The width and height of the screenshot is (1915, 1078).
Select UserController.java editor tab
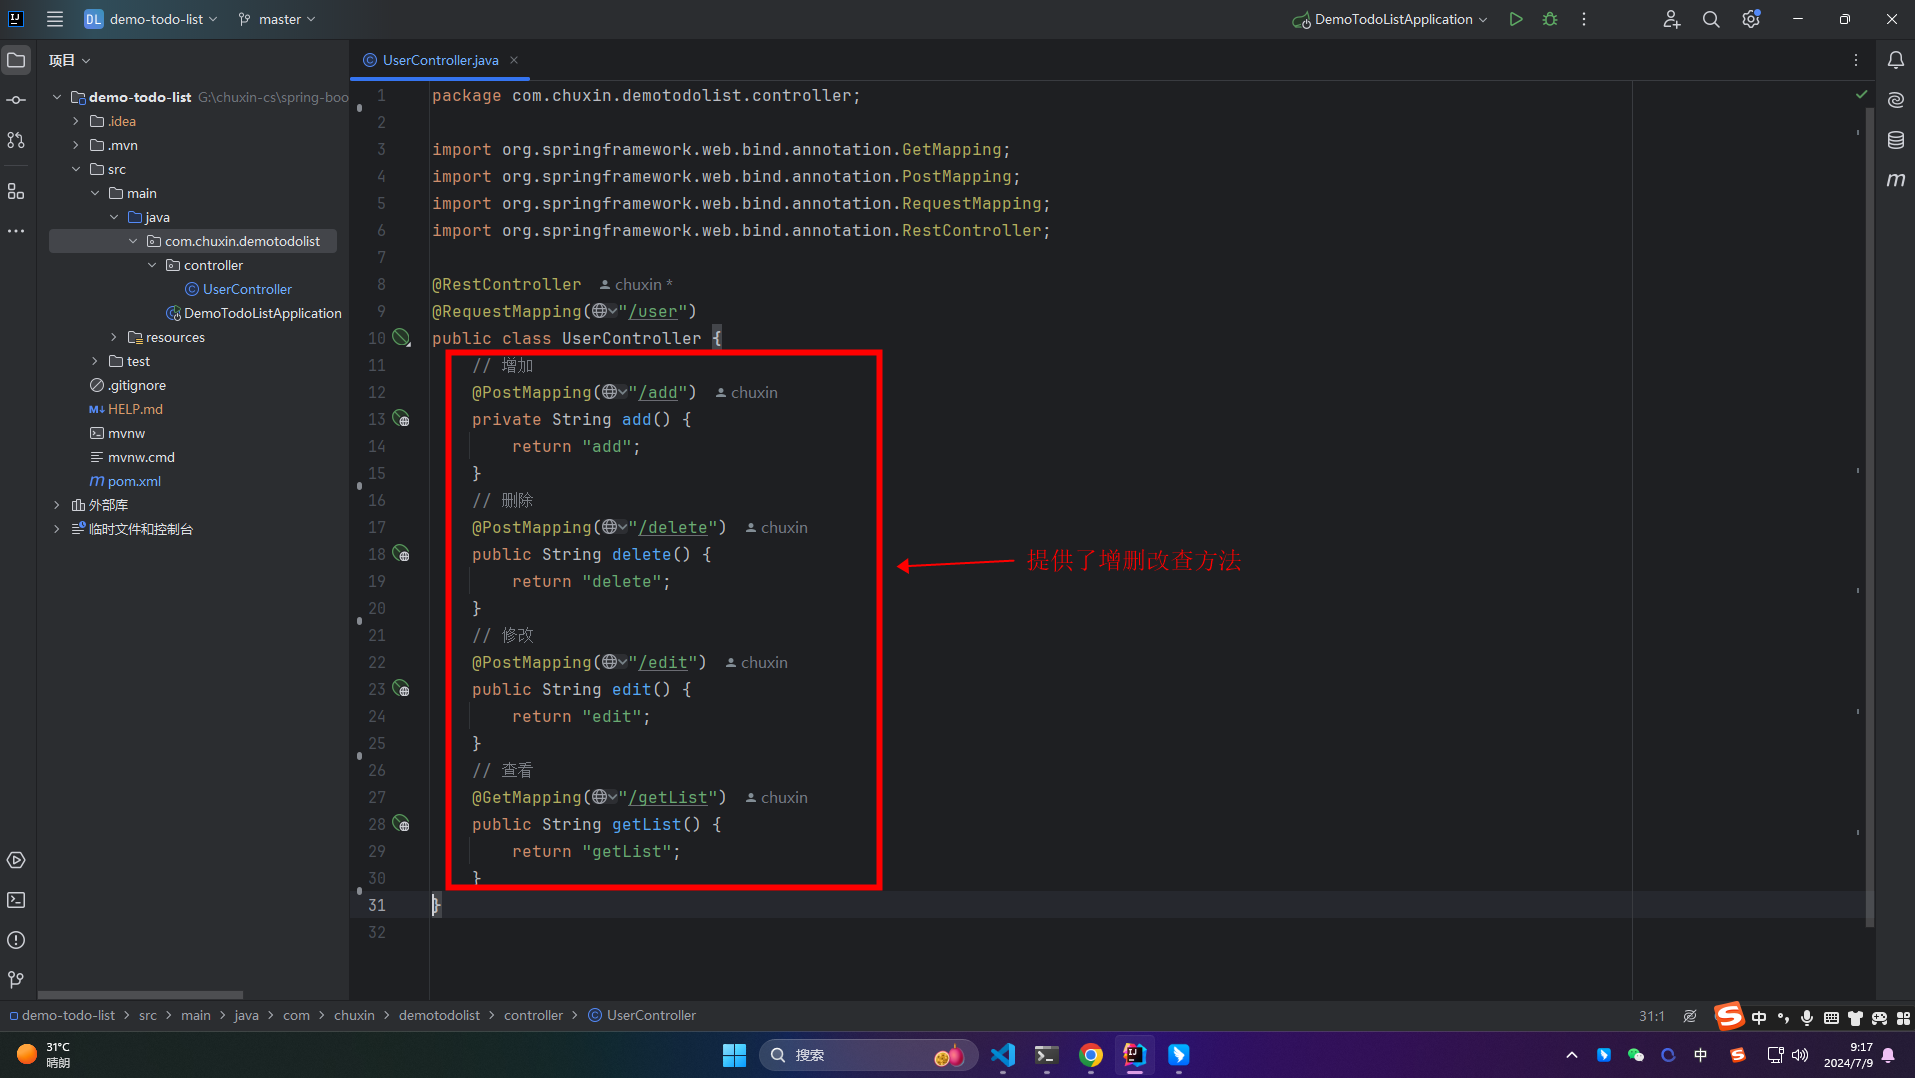pyautogui.click(x=440, y=60)
